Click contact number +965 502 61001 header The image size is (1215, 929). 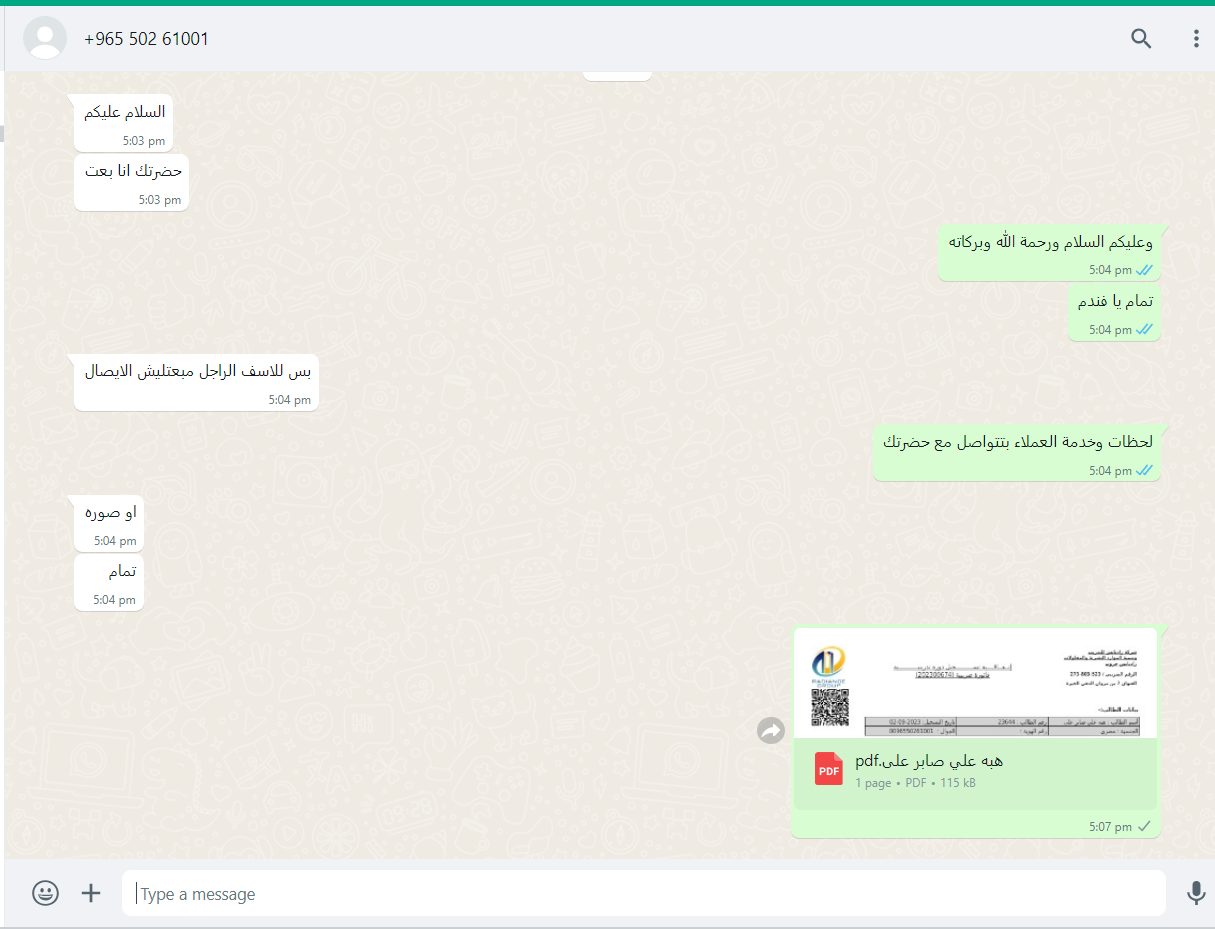147,39
